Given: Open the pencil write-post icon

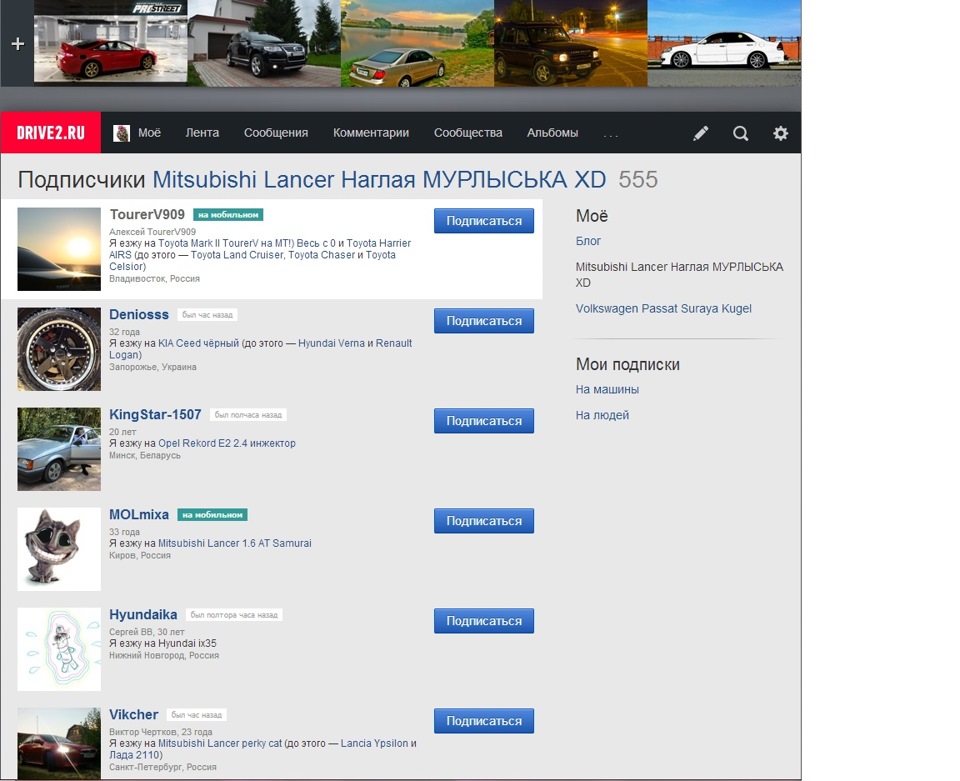Looking at the screenshot, I should point(701,133).
